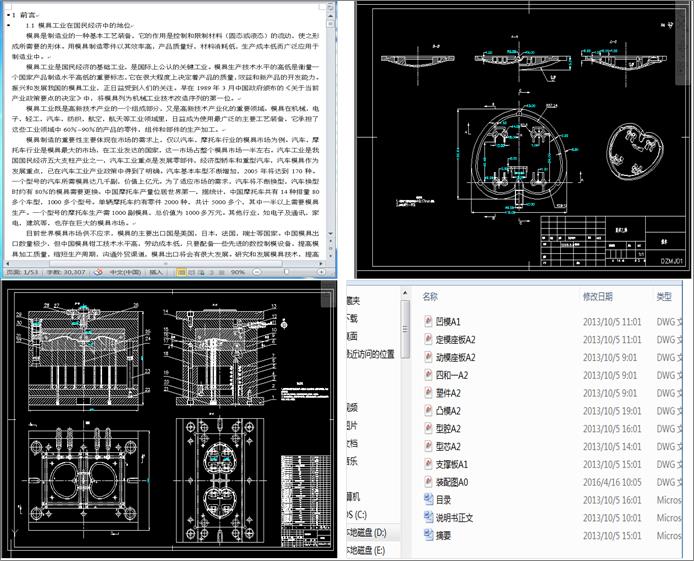Open the 凹模A1 DWG file icon
Image resolution: width=694 pixels, height=561 pixels.
point(428,322)
